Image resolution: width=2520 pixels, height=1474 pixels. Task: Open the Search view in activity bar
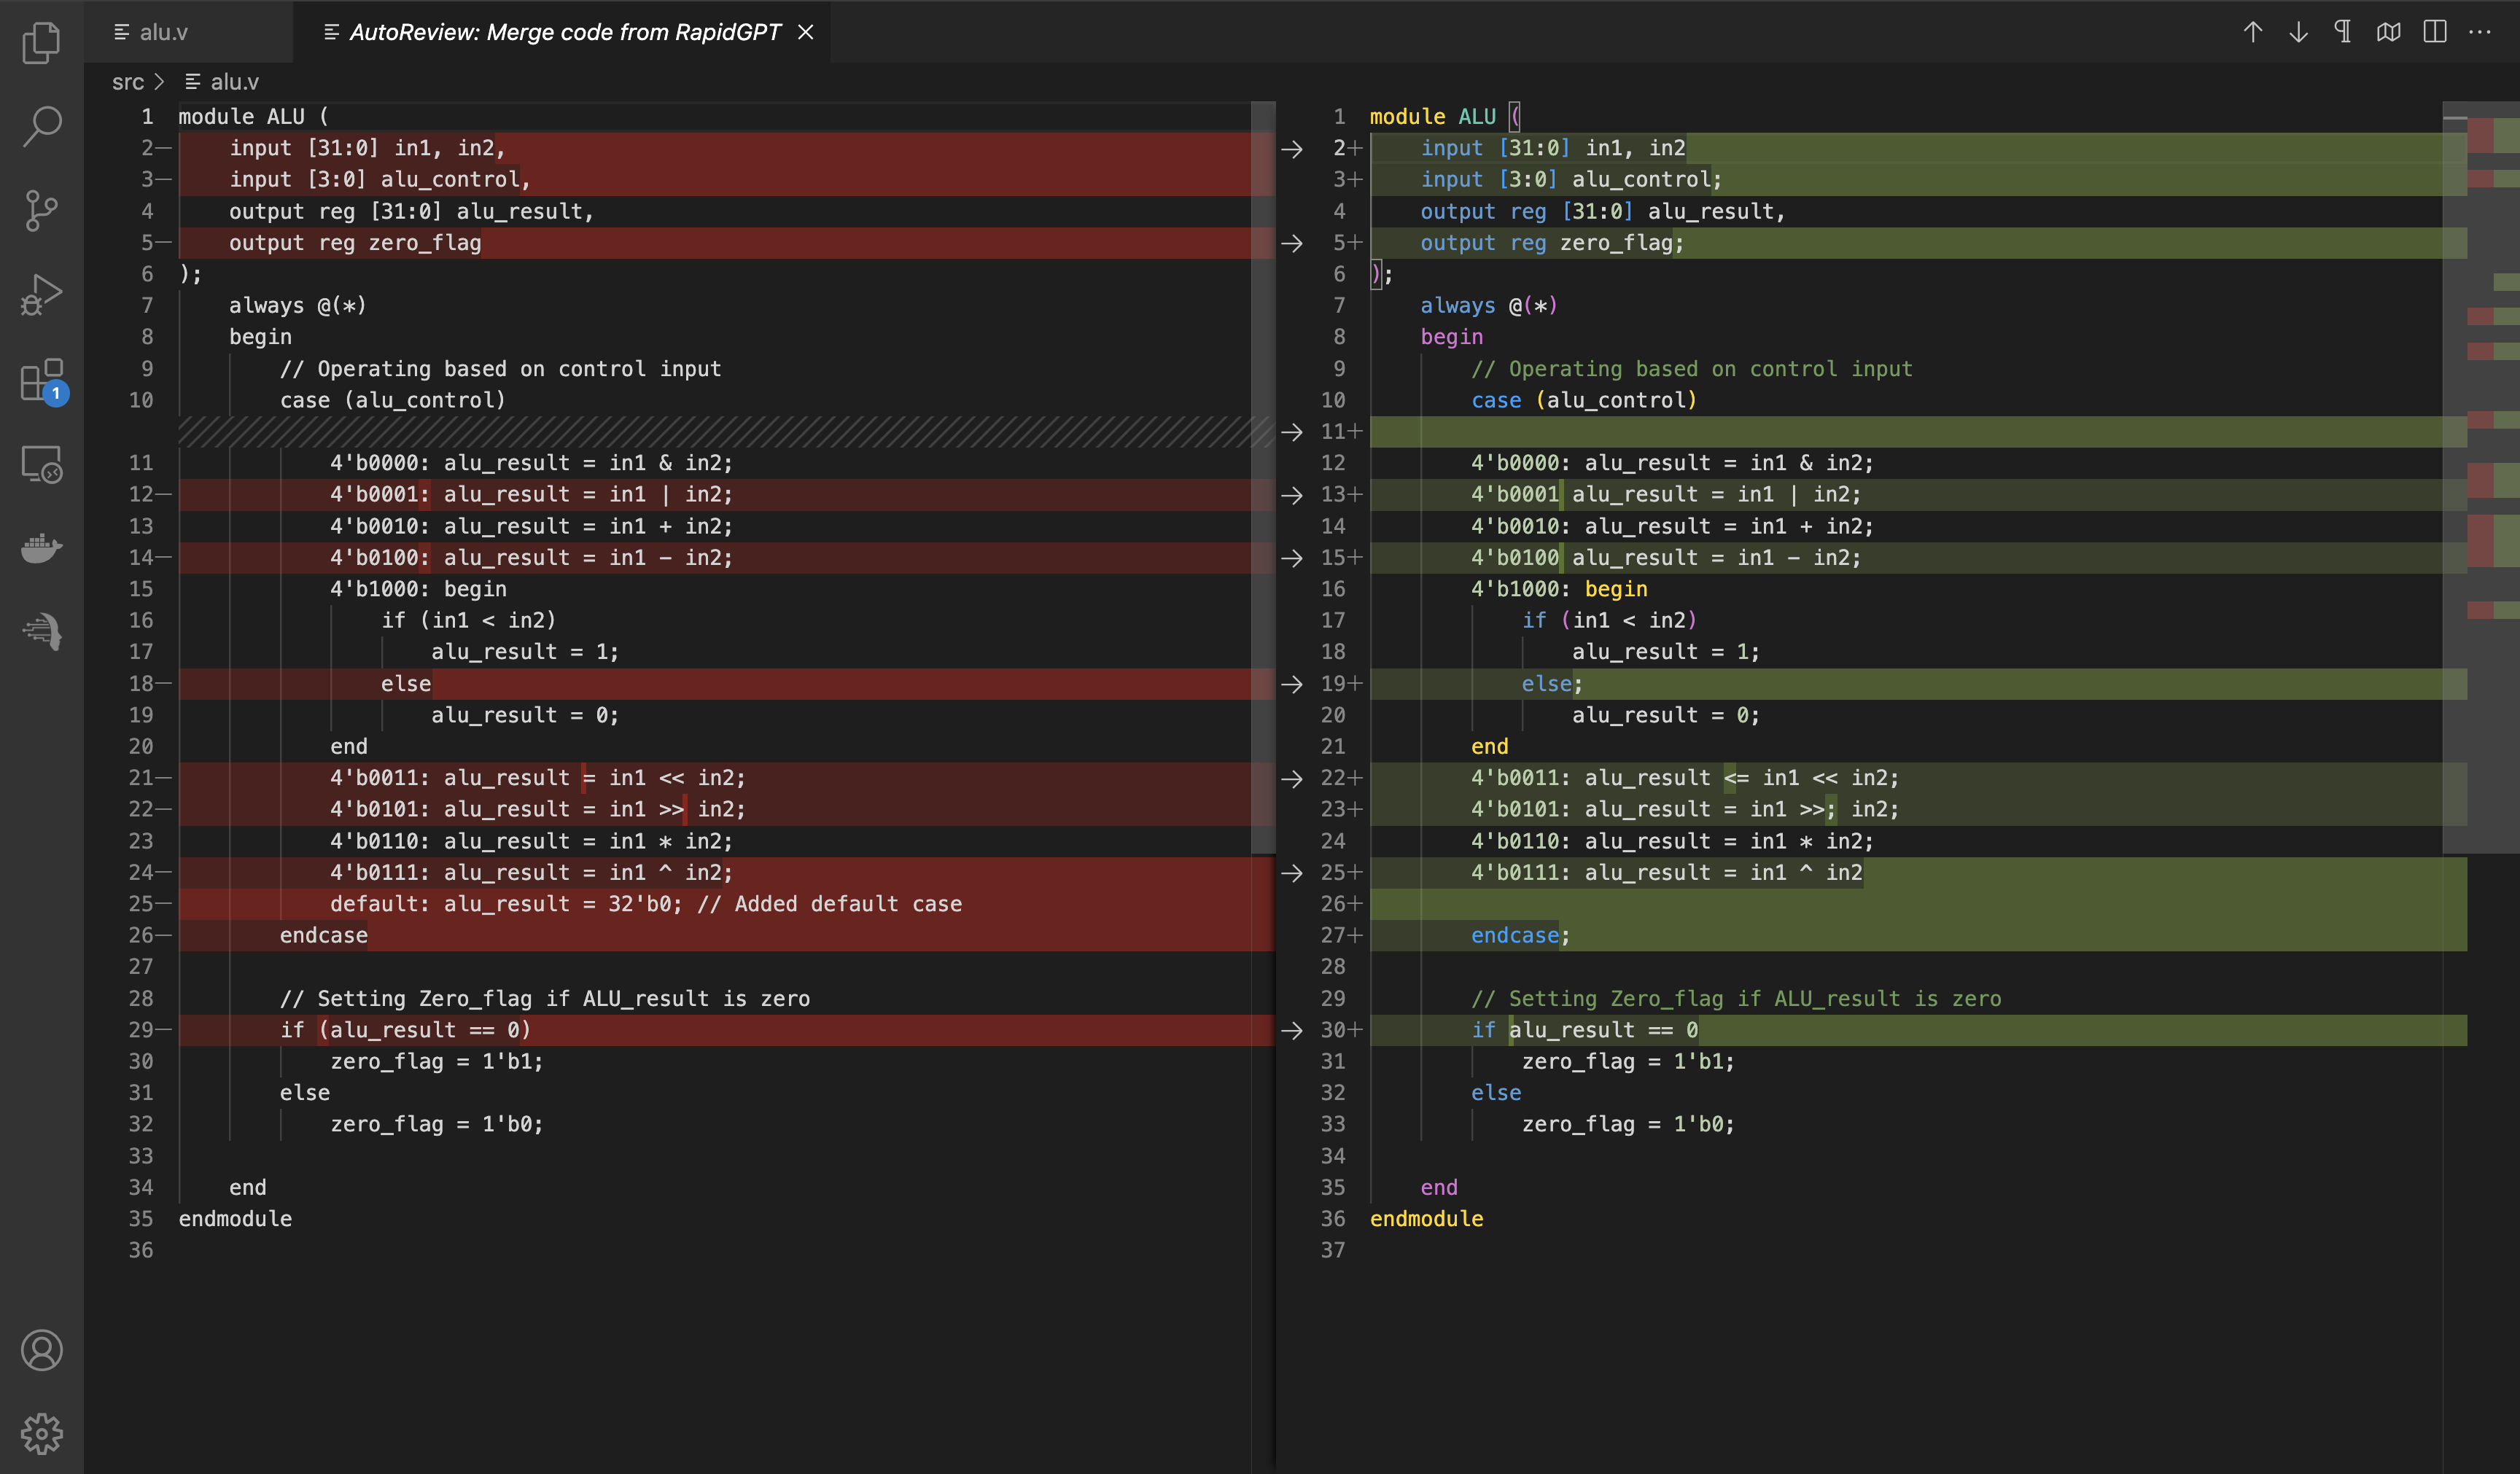(41, 126)
